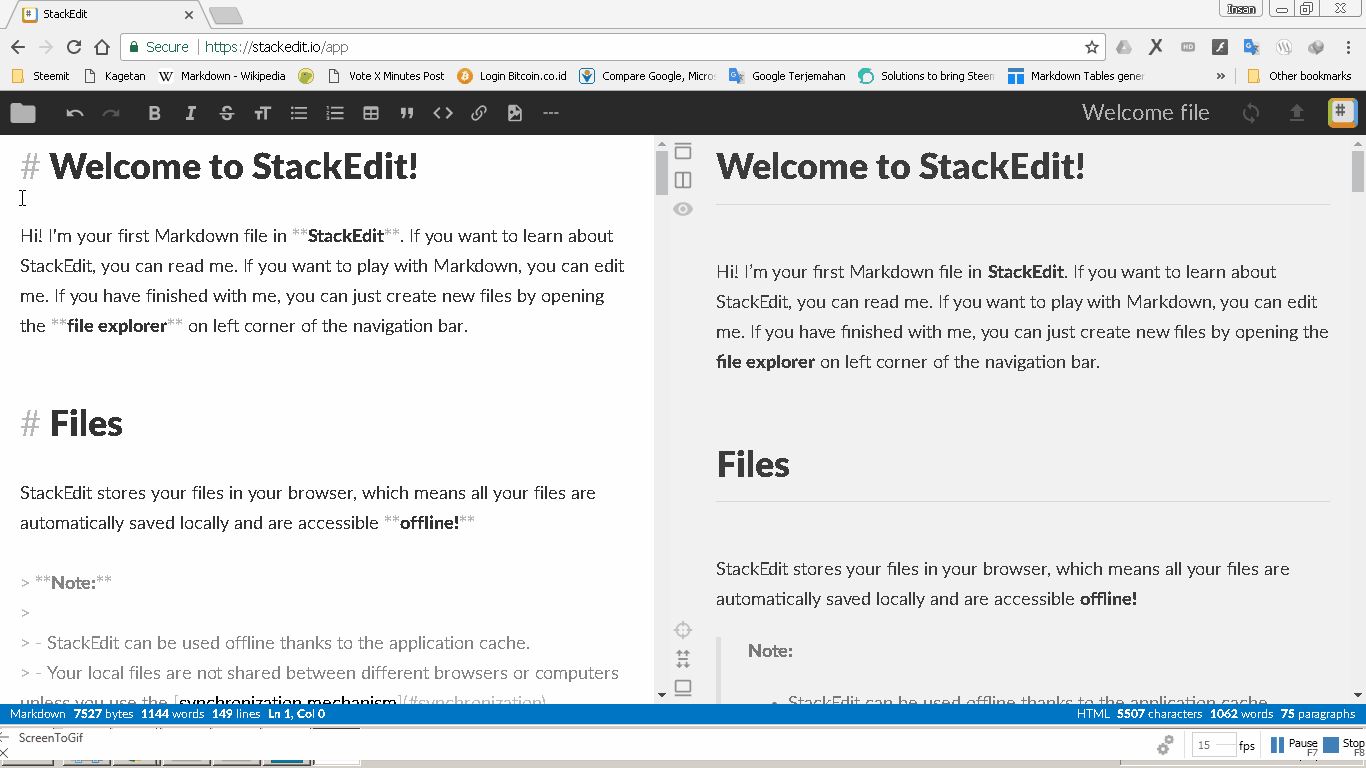Screen dimensions: 1366x768
Task: Open Login Bitcoin.co.id bookmark
Action: pos(512,76)
